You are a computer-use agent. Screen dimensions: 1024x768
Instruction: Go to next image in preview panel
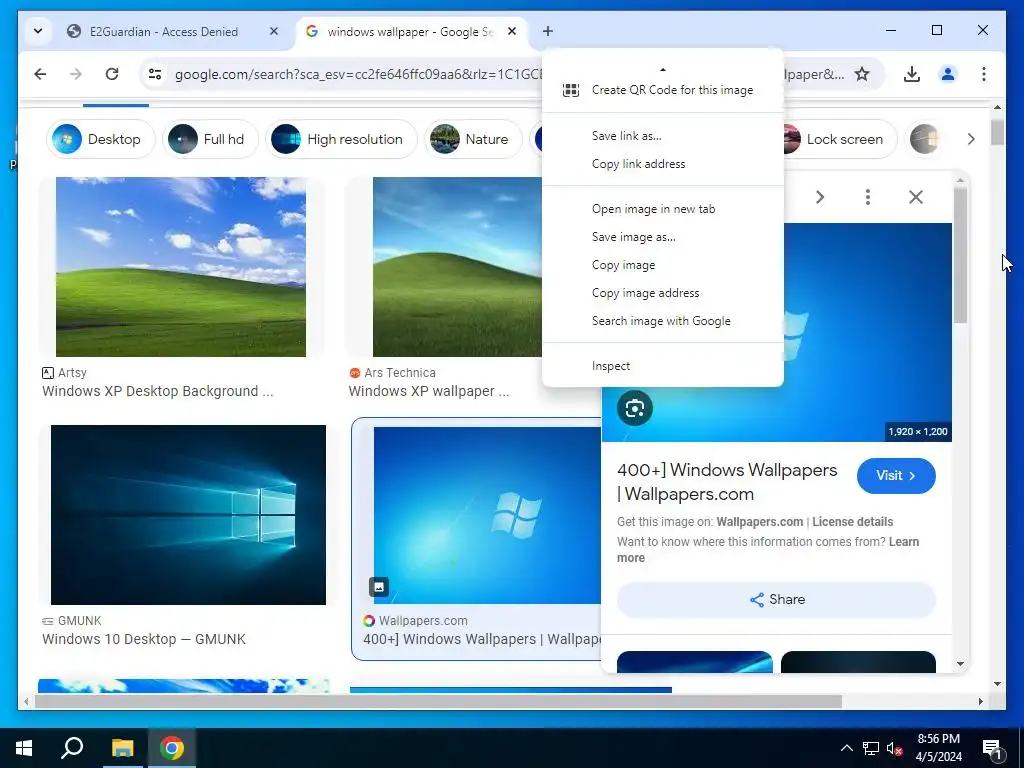pos(820,197)
